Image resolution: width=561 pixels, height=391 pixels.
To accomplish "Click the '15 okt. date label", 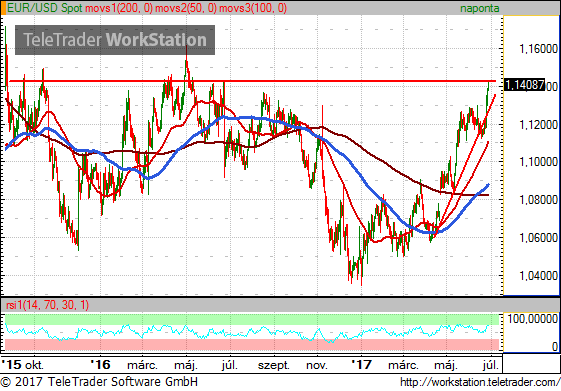I will (x=23, y=365).
